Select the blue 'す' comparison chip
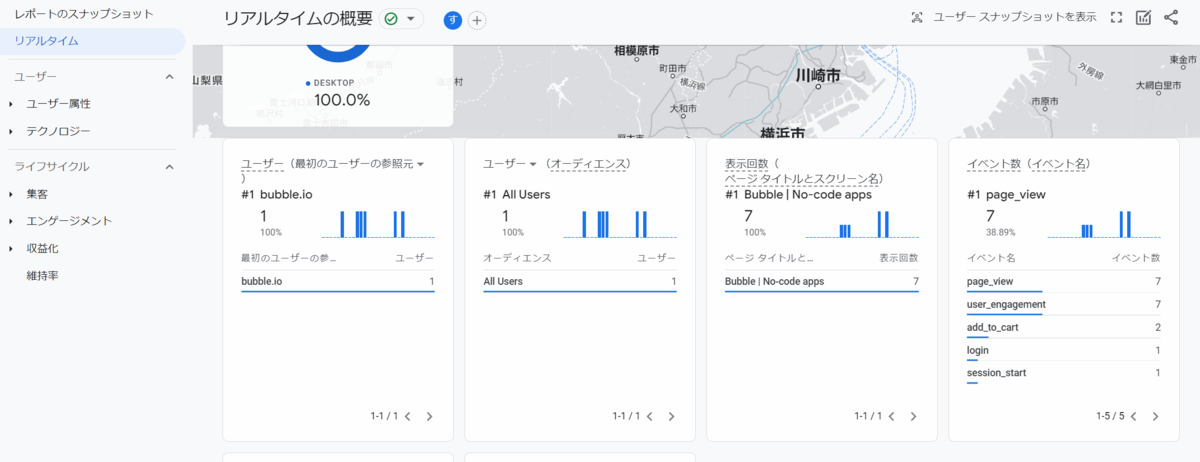 [453, 20]
